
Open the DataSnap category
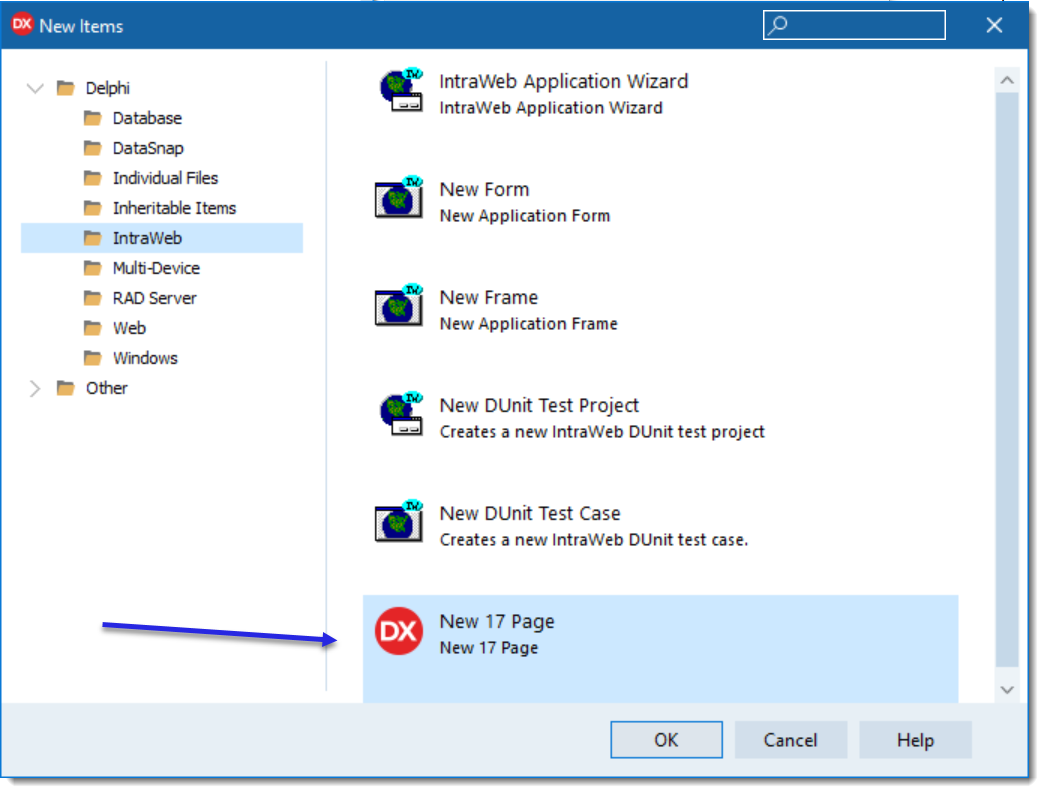(x=148, y=148)
